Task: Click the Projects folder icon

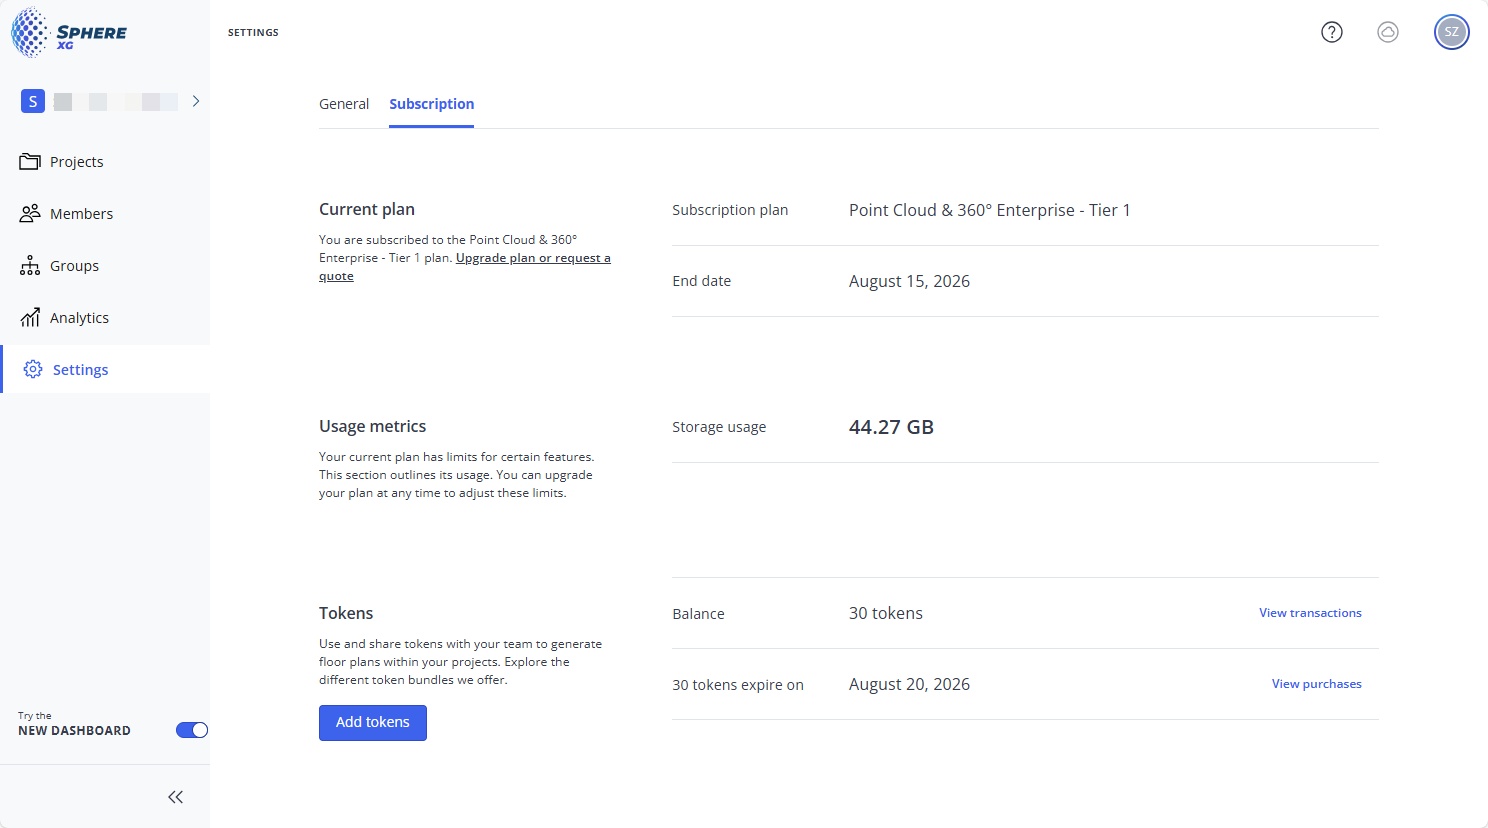Action: [30, 162]
